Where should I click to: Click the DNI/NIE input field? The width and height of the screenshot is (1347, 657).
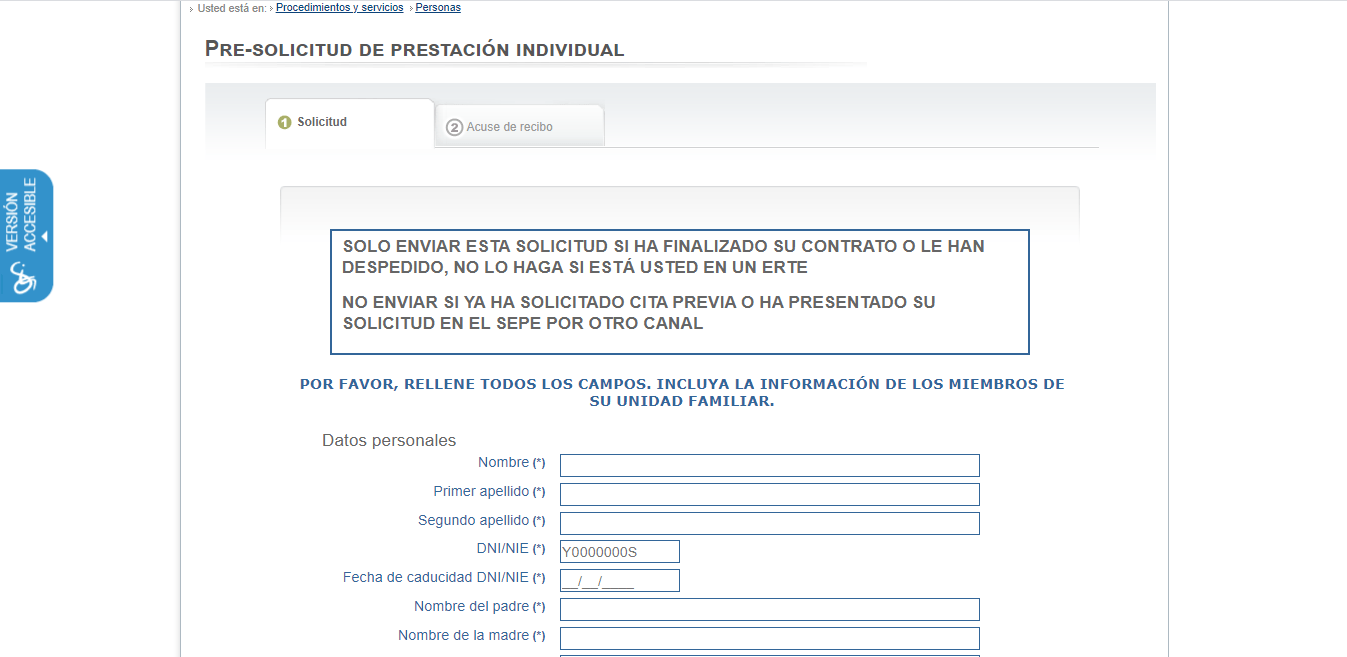[620, 551]
